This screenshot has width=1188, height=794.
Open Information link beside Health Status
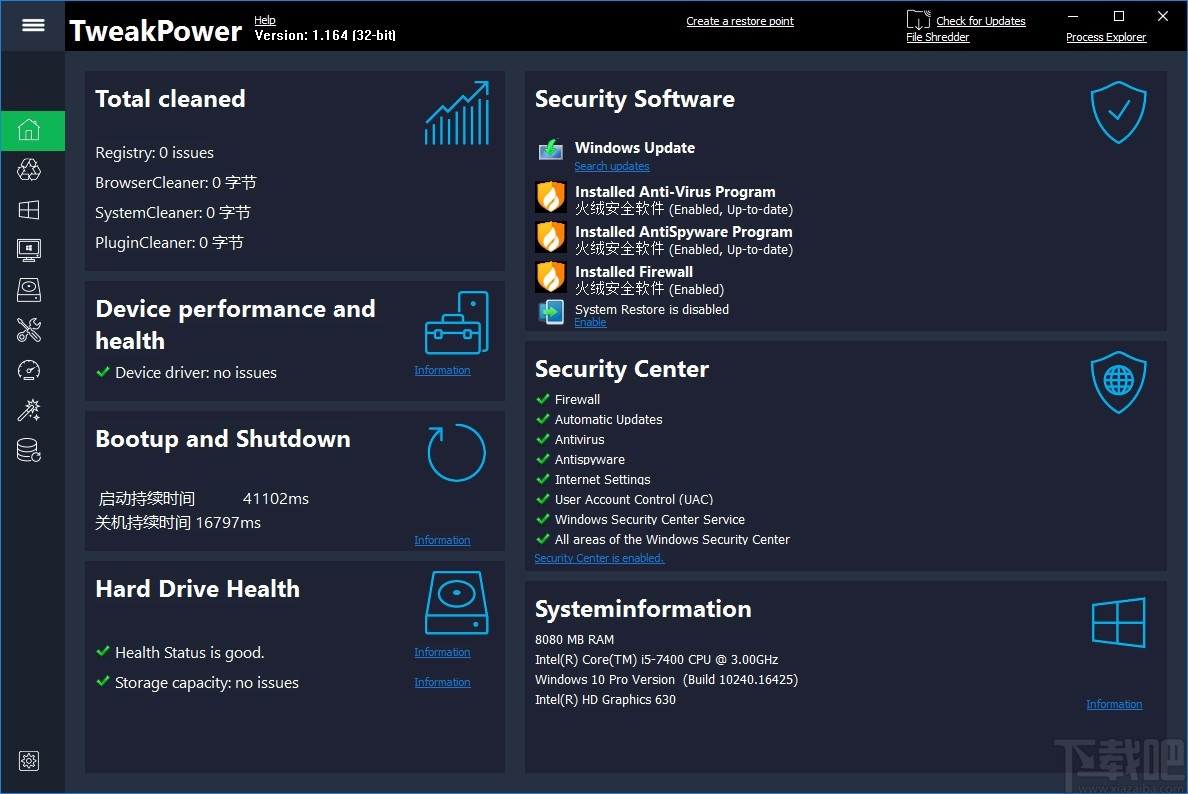[x=442, y=652]
